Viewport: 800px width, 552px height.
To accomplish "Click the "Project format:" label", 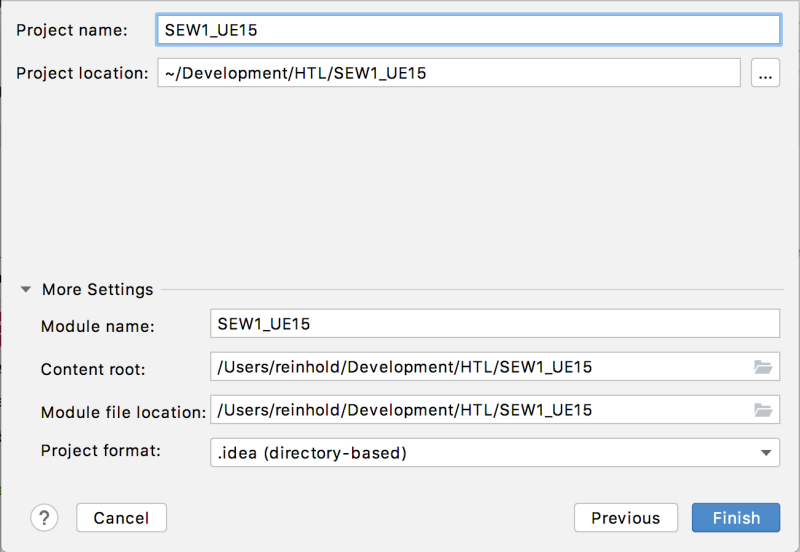I will click(x=101, y=450).
